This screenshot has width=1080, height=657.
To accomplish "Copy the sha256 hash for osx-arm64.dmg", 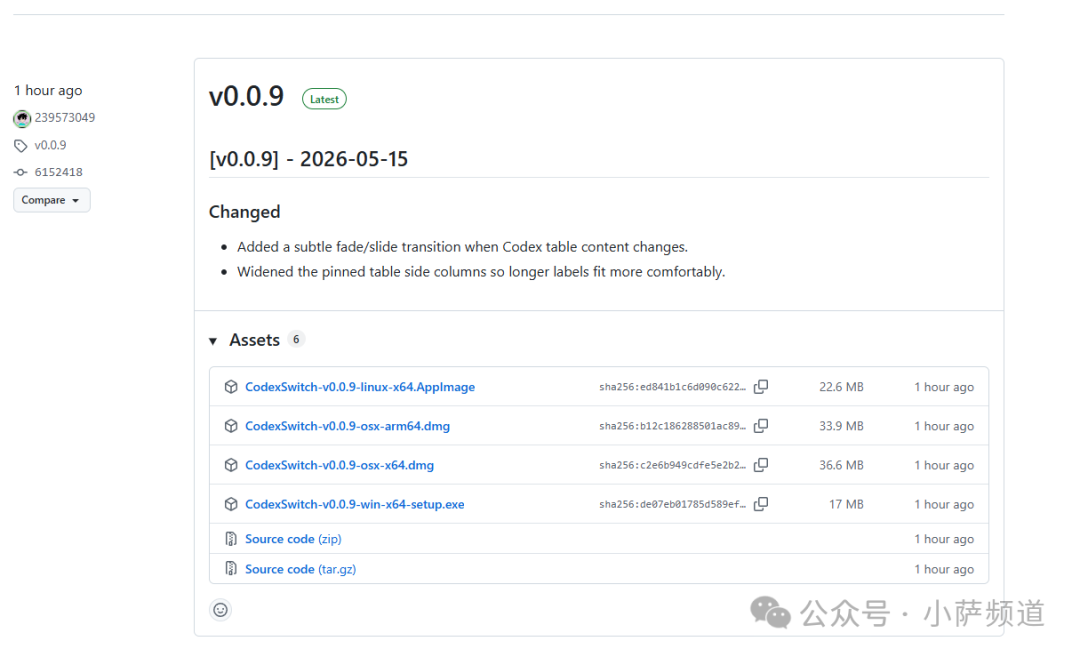I will [x=761, y=426].
